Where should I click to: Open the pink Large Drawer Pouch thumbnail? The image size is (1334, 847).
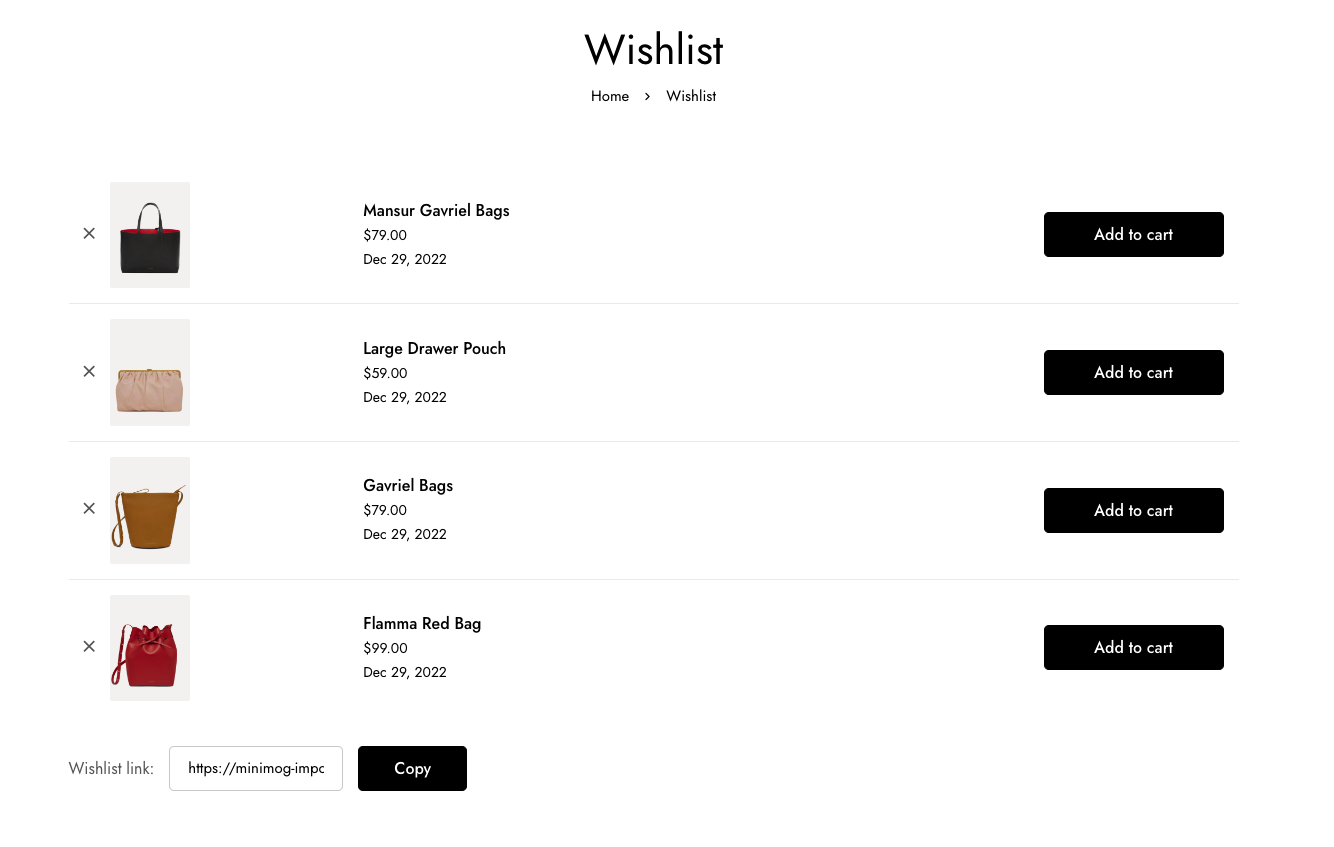150,372
